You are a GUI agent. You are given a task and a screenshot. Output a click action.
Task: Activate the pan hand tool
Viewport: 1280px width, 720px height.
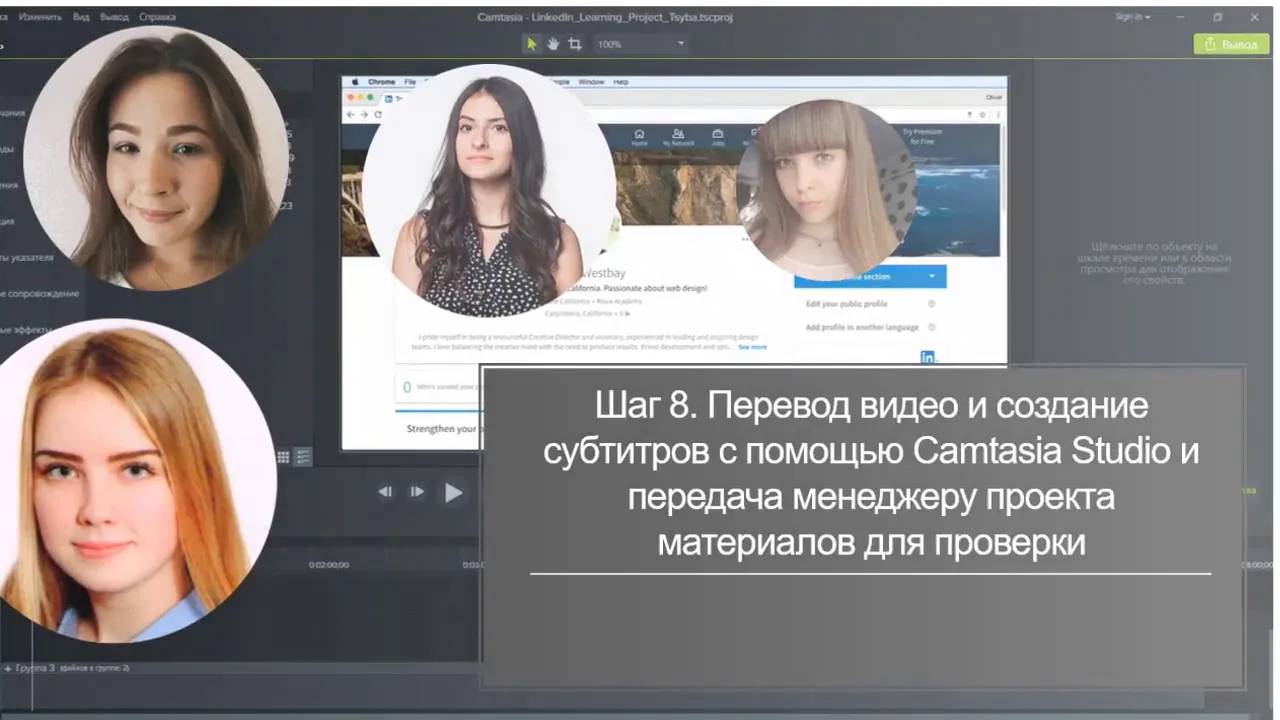tap(553, 44)
